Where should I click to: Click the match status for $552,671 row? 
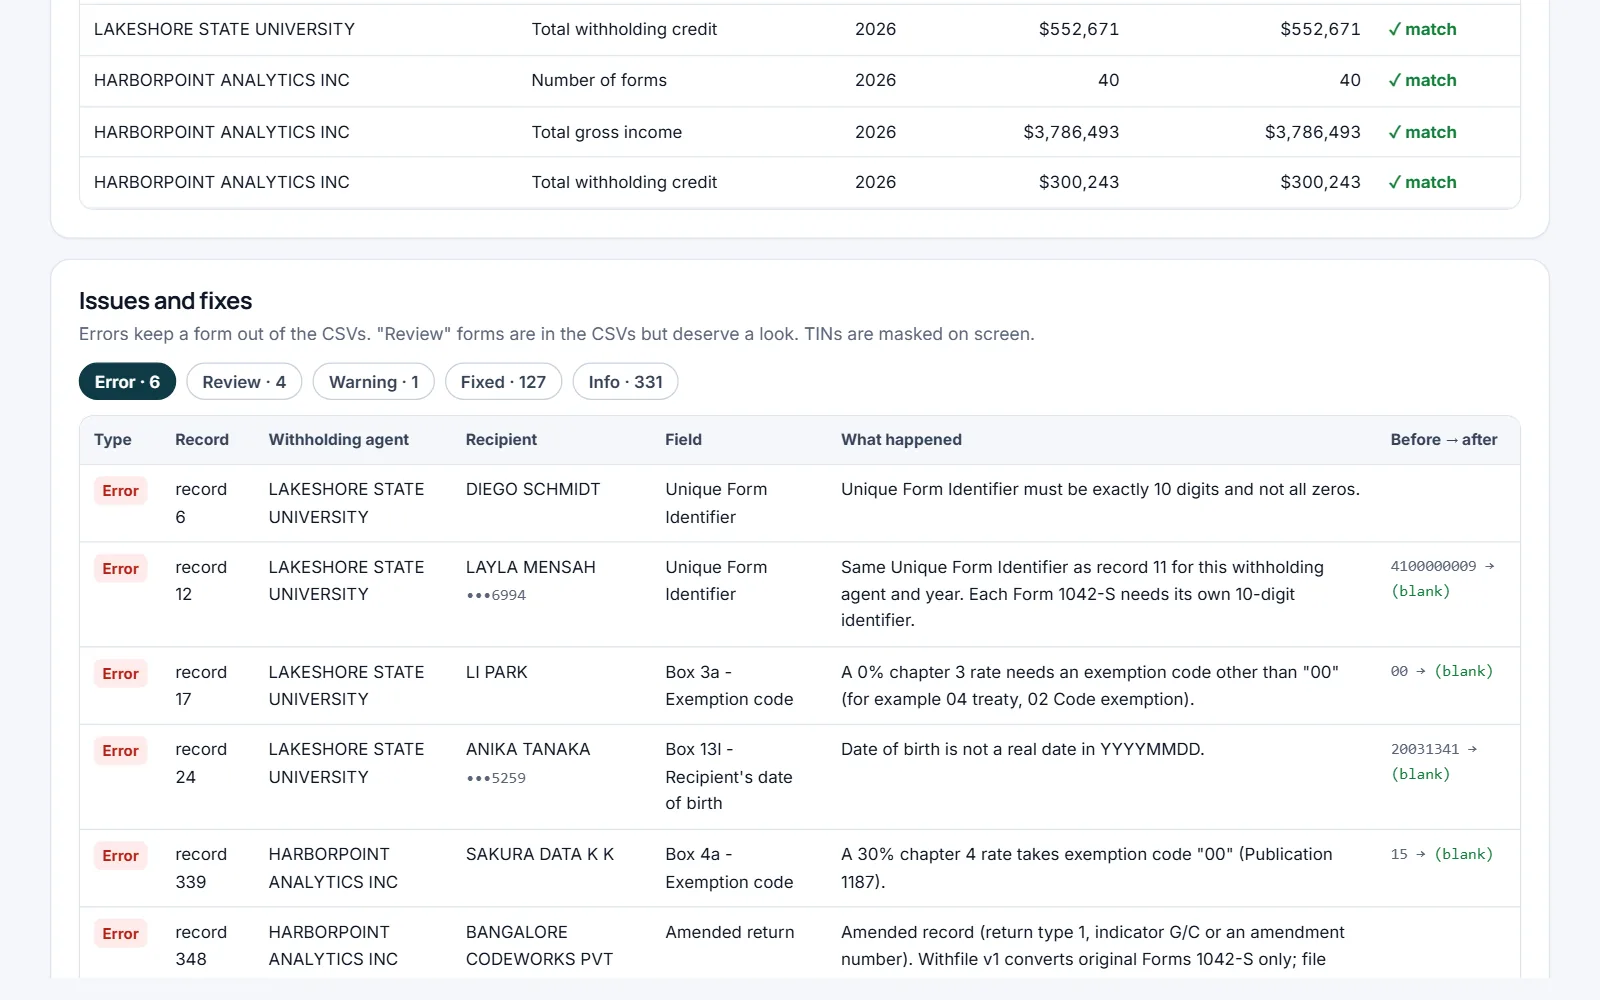click(x=1422, y=29)
